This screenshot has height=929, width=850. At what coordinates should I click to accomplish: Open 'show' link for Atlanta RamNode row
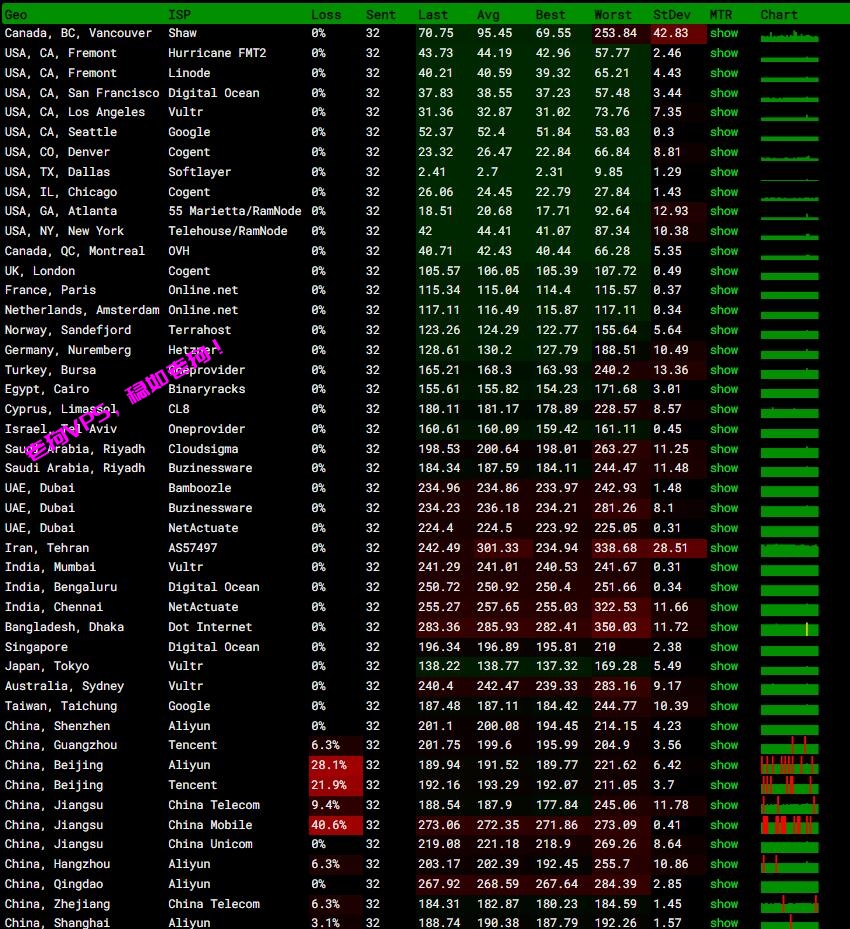(x=724, y=211)
